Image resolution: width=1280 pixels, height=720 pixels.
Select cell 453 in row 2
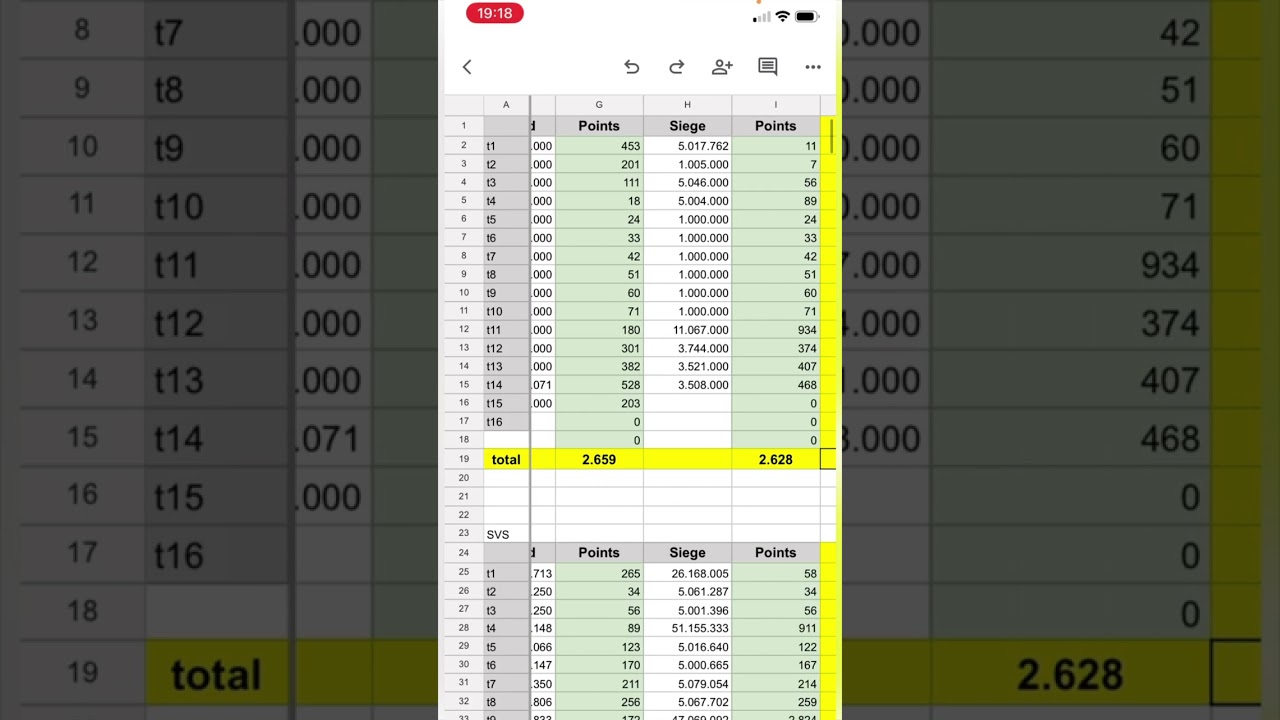pyautogui.click(x=599, y=146)
